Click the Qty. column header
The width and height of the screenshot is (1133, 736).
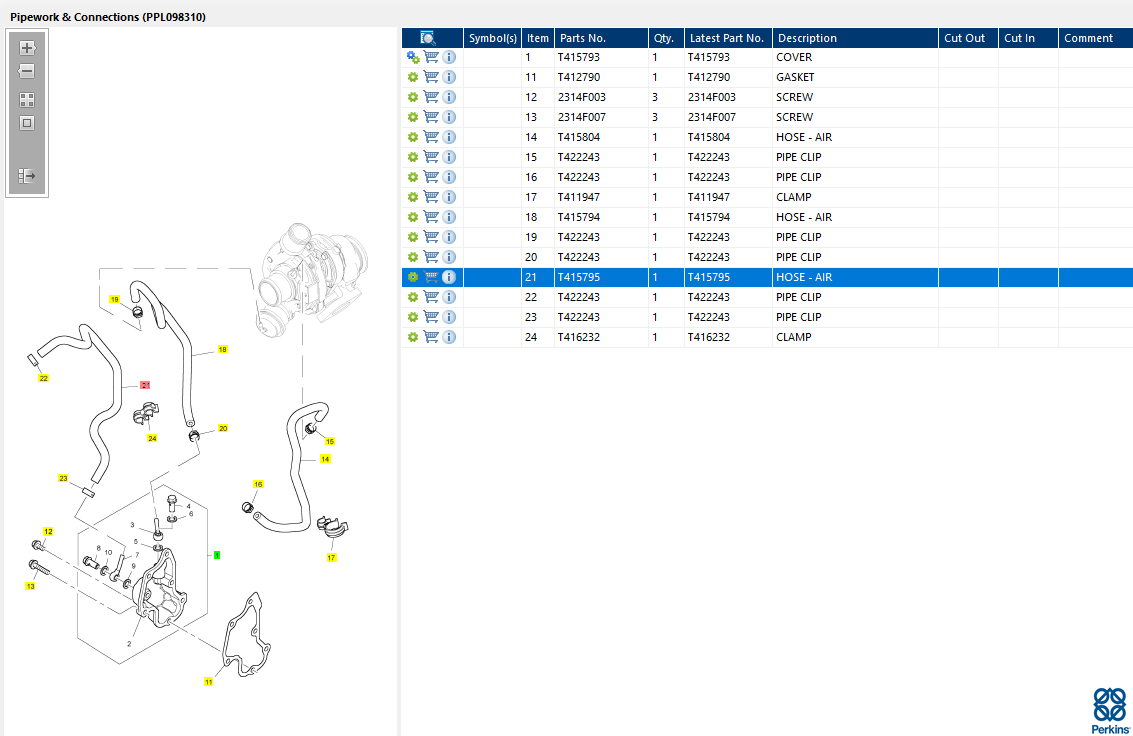(666, 38)
